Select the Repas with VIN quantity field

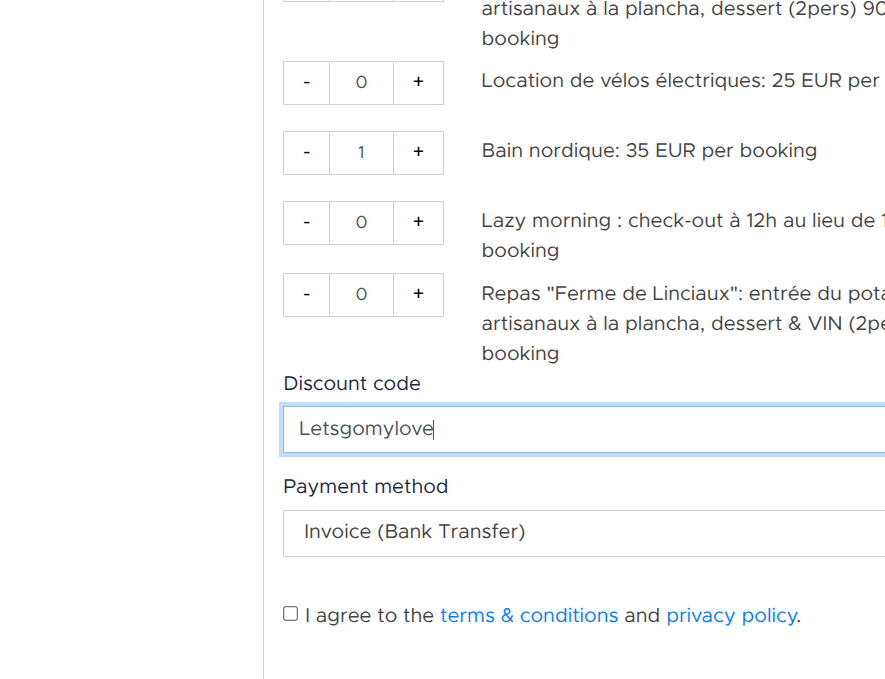click(x=361, y=295)
